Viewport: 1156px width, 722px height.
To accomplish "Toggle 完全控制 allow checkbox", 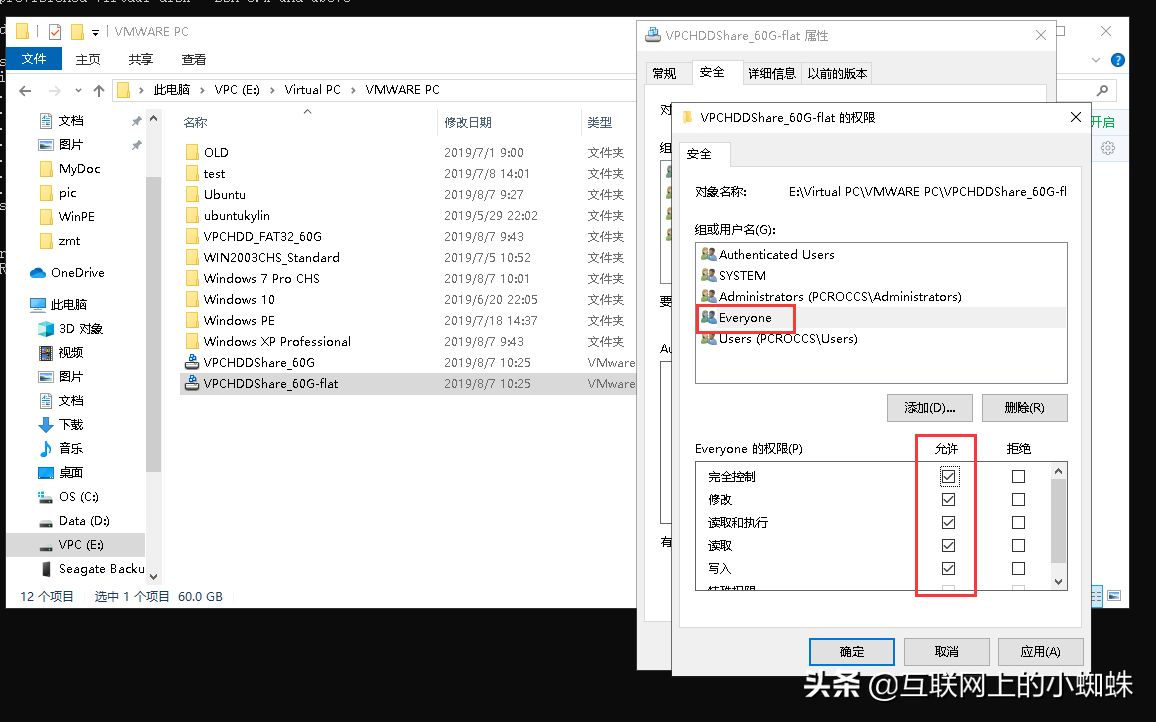I will (948, 476).
